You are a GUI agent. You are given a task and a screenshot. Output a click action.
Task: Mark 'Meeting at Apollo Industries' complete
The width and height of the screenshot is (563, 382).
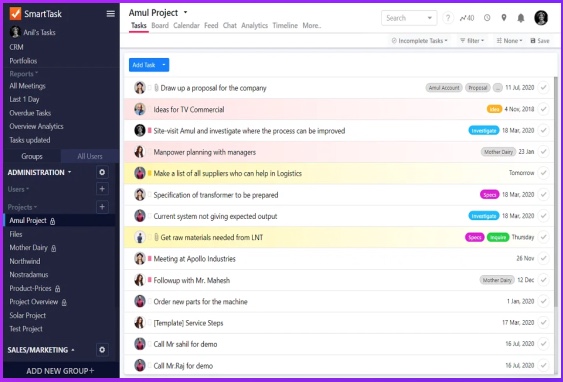point(544,258)
